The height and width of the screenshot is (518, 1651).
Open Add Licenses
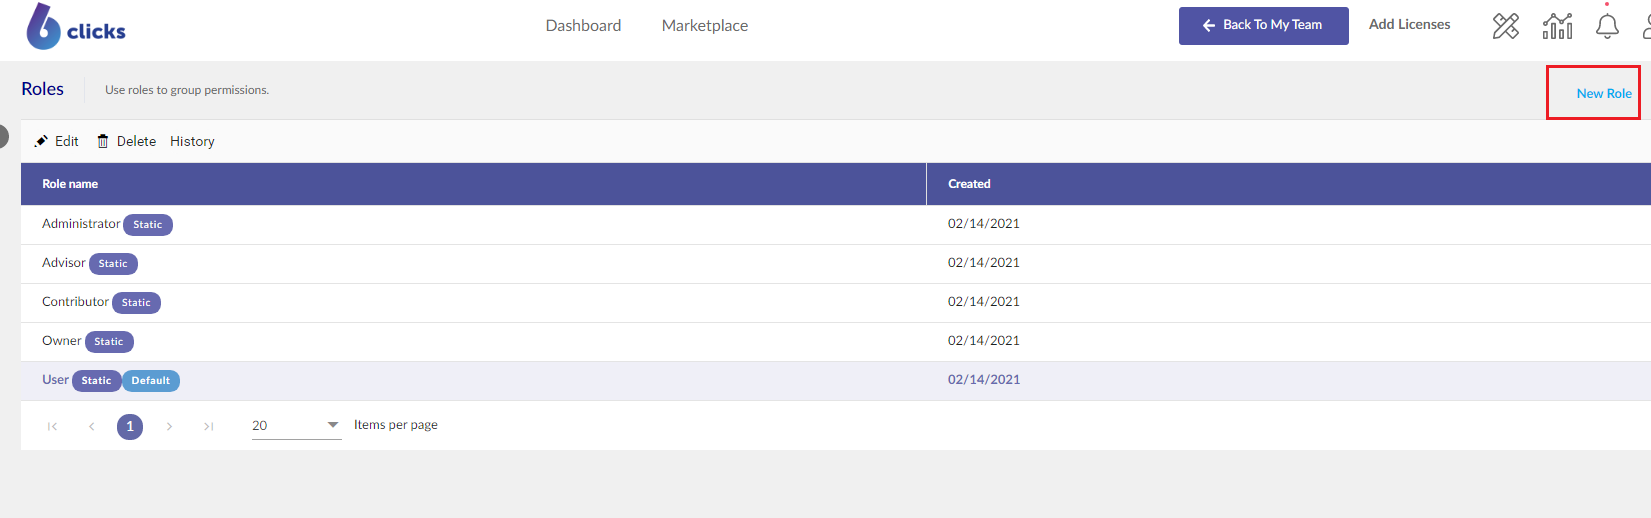coord(1409,24)
